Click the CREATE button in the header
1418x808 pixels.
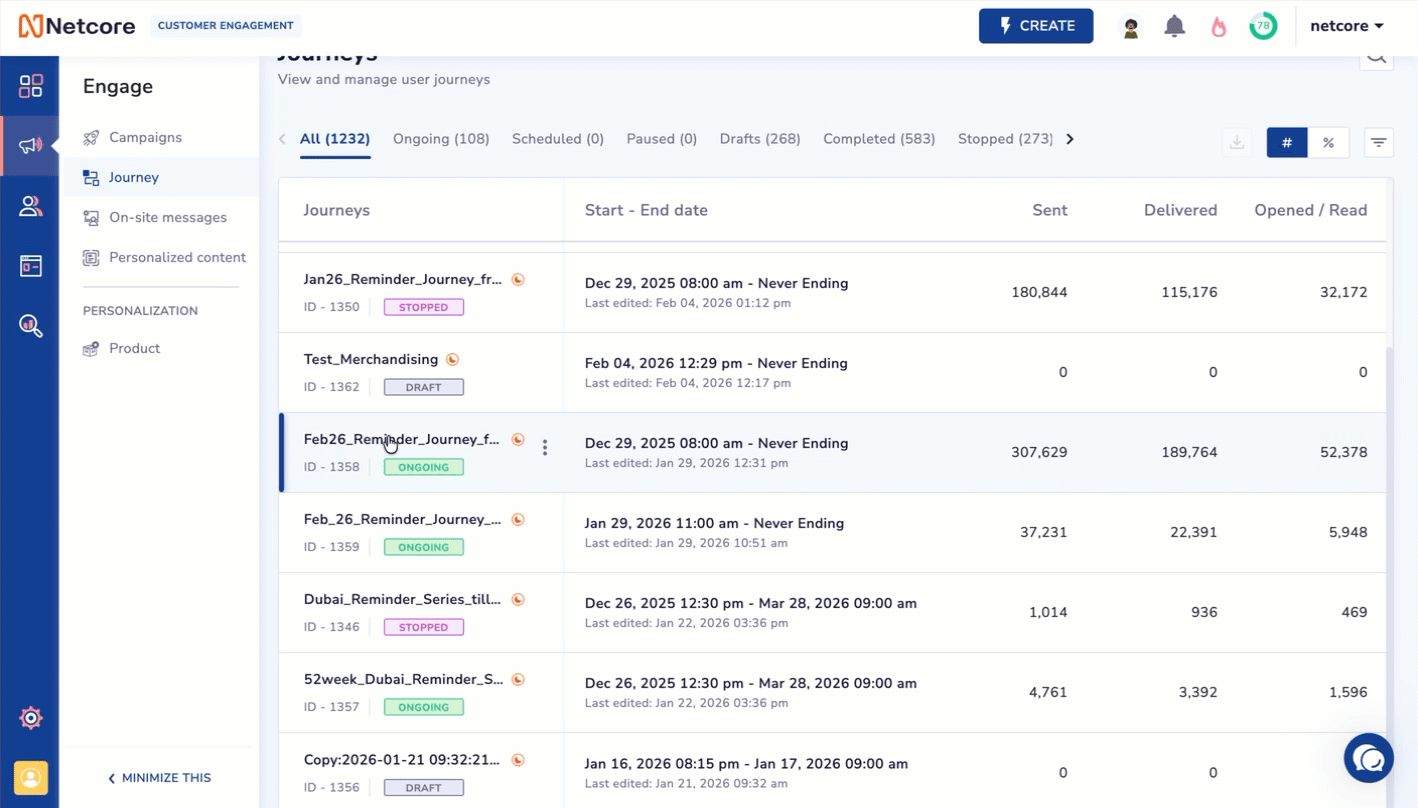click(x=1036, y=26)
